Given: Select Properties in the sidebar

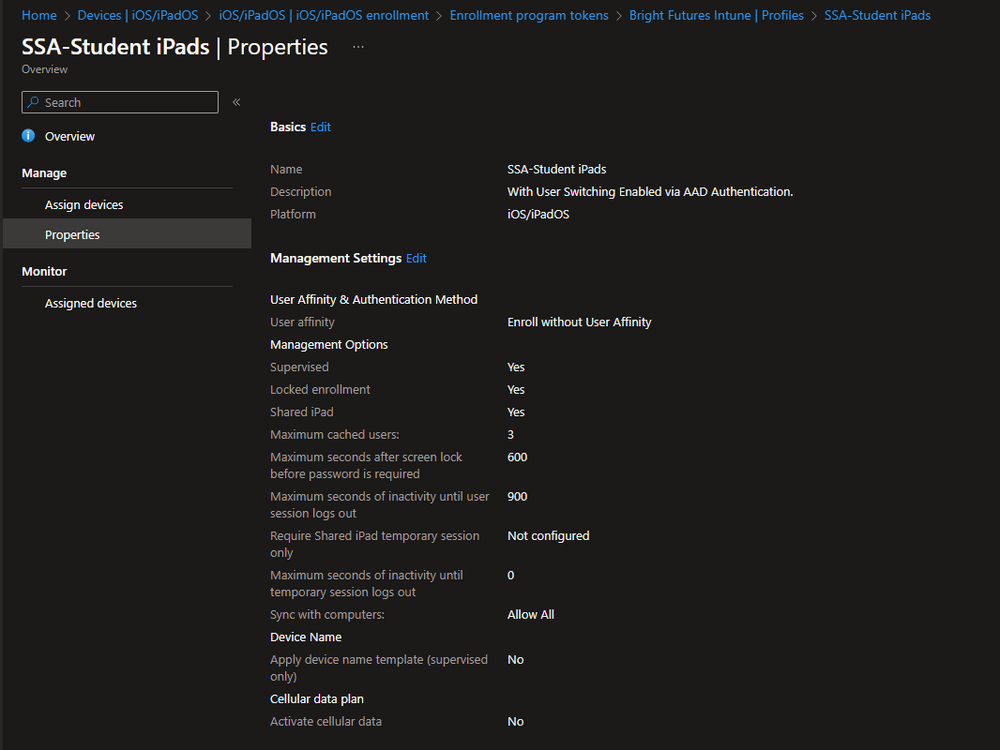Looking at the screenshot, I should coord(127,234).
